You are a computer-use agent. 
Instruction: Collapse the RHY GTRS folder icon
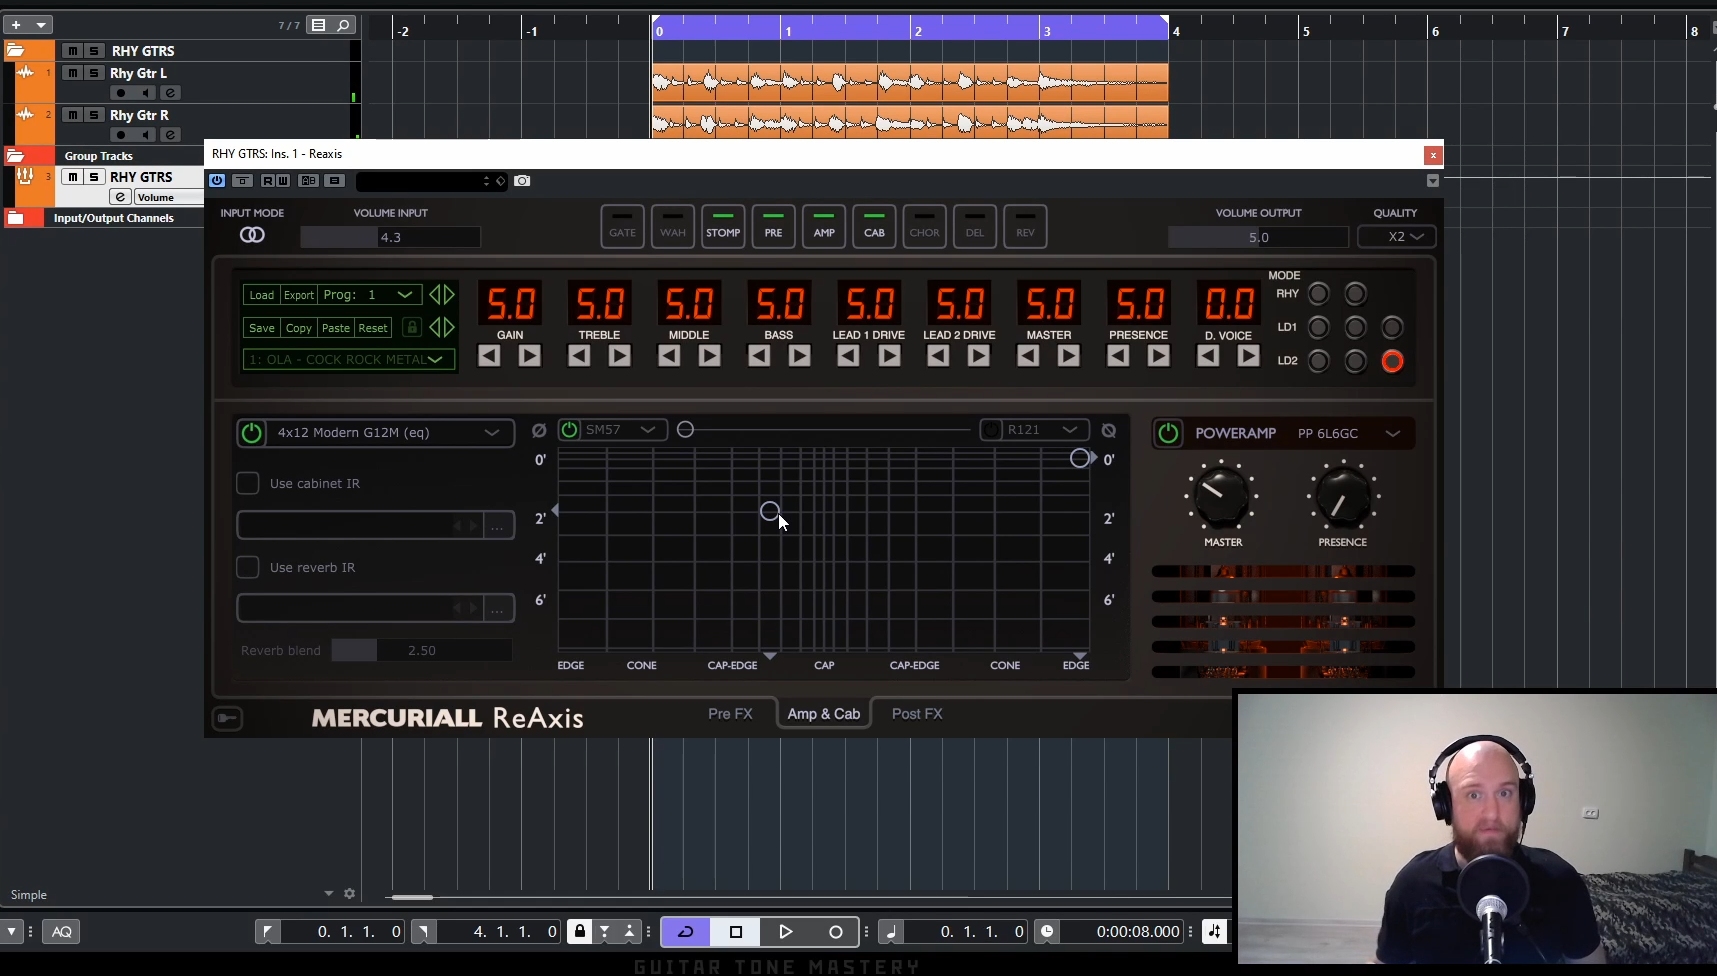15,50
